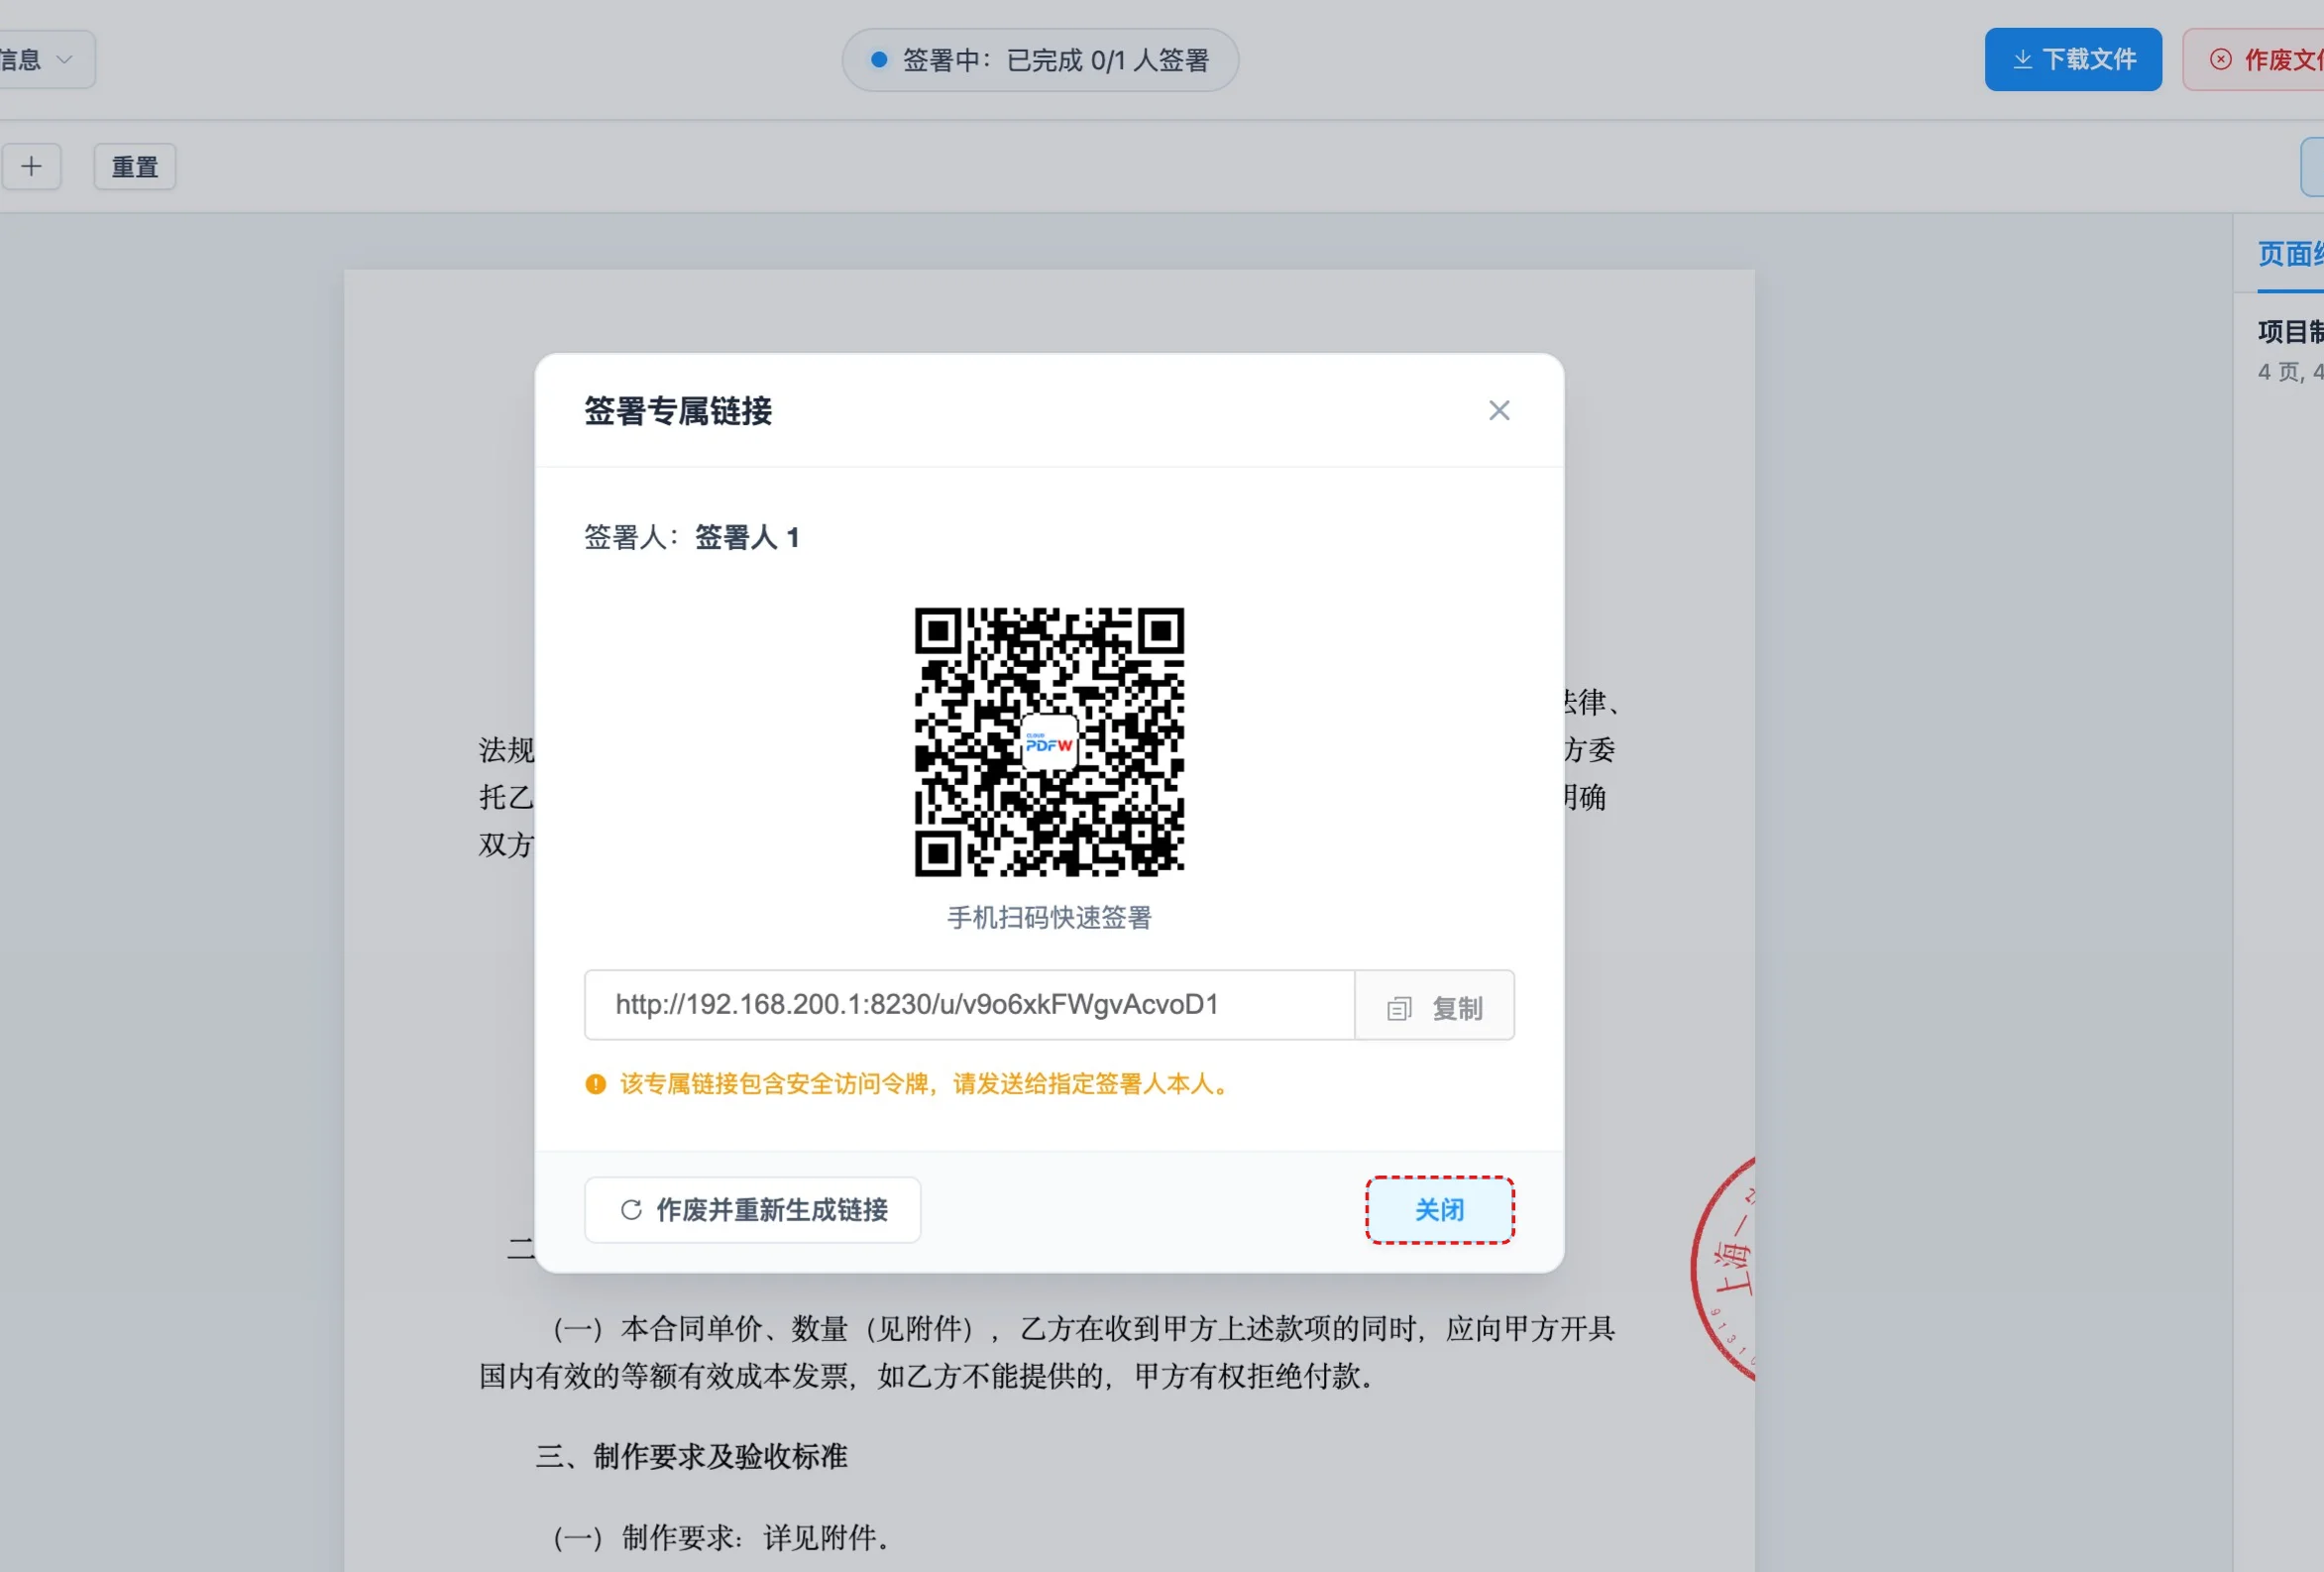This screenshot has width=2324, height=1572.
Task: Click the 重置 reset button in toolbar
Action: coord(135,167)
